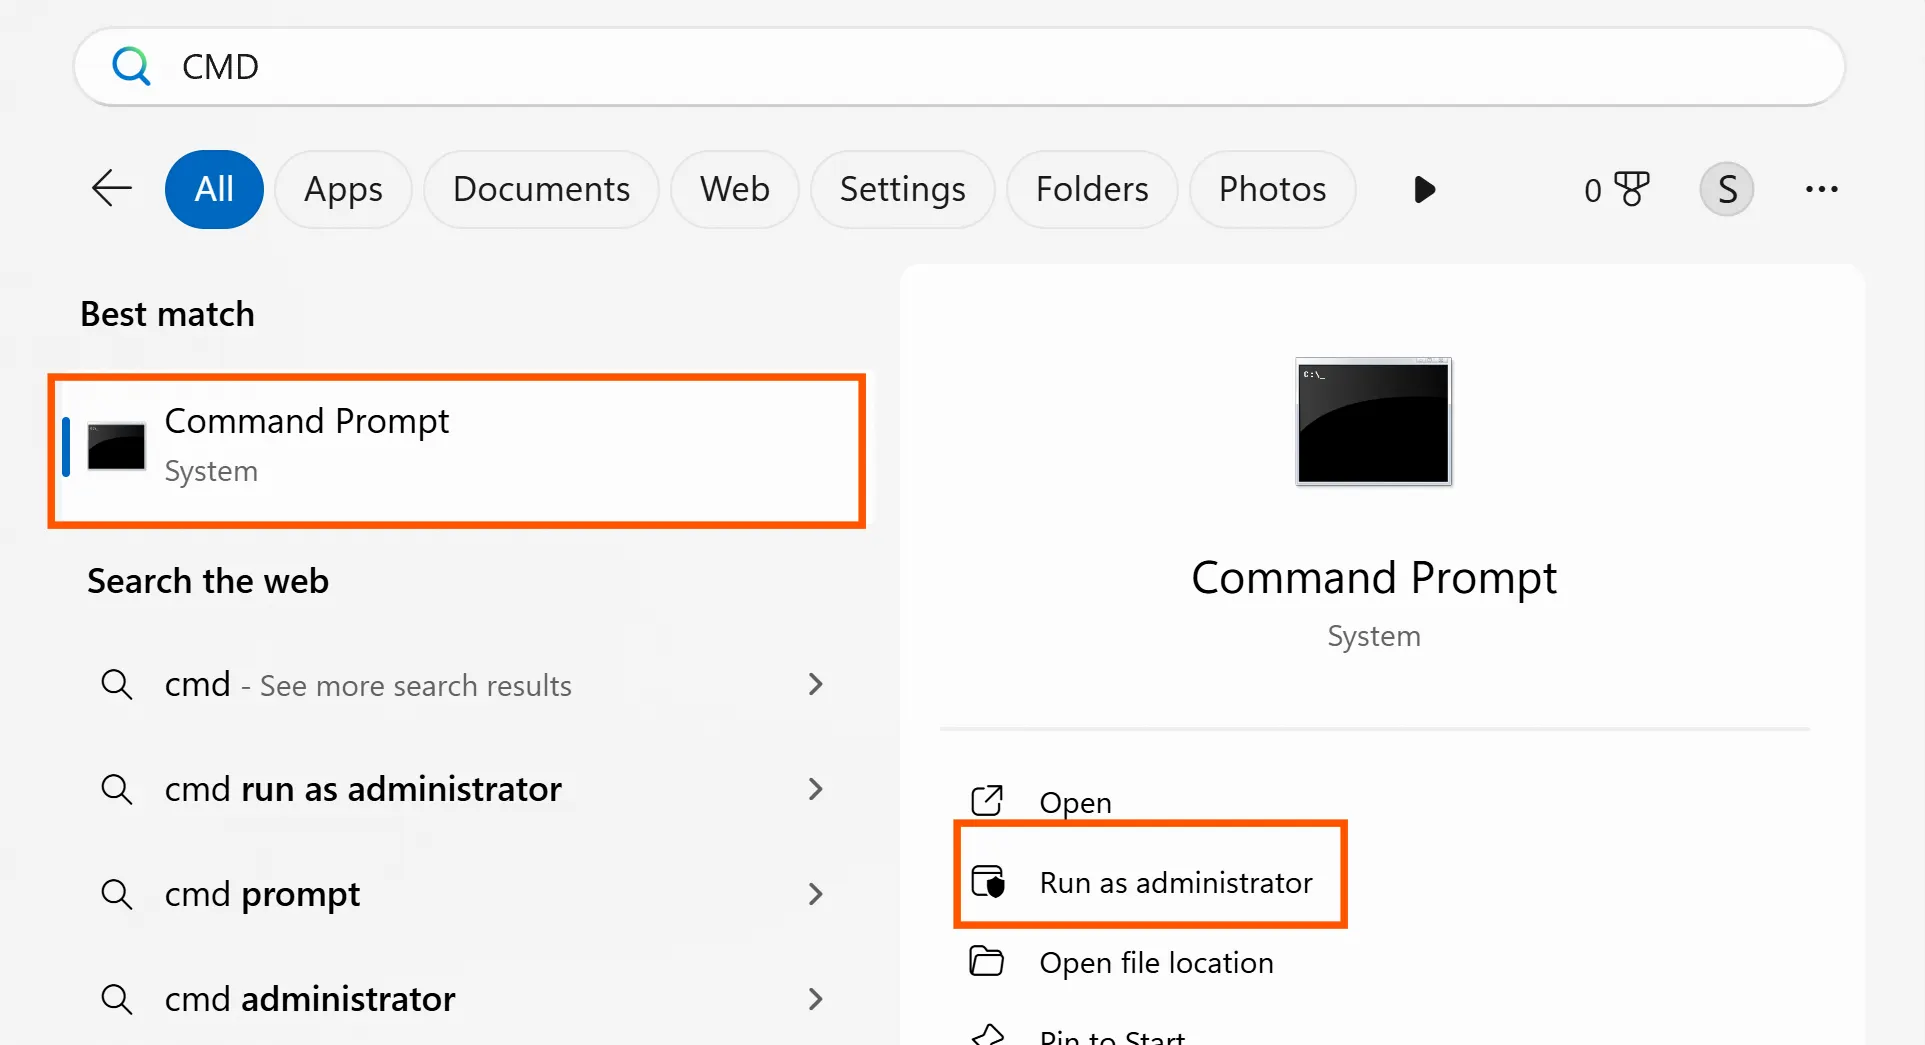
Task: Expand chevron for 'cmd administrator'
Action: click(x=815, y=999)
